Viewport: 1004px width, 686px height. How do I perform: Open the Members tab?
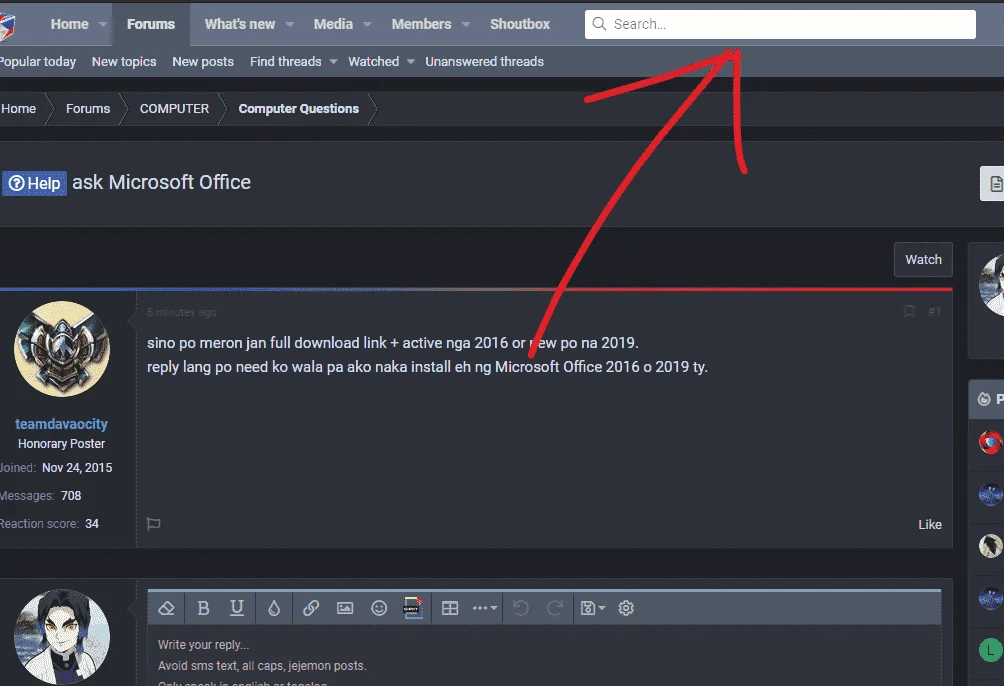click(421, 24)
